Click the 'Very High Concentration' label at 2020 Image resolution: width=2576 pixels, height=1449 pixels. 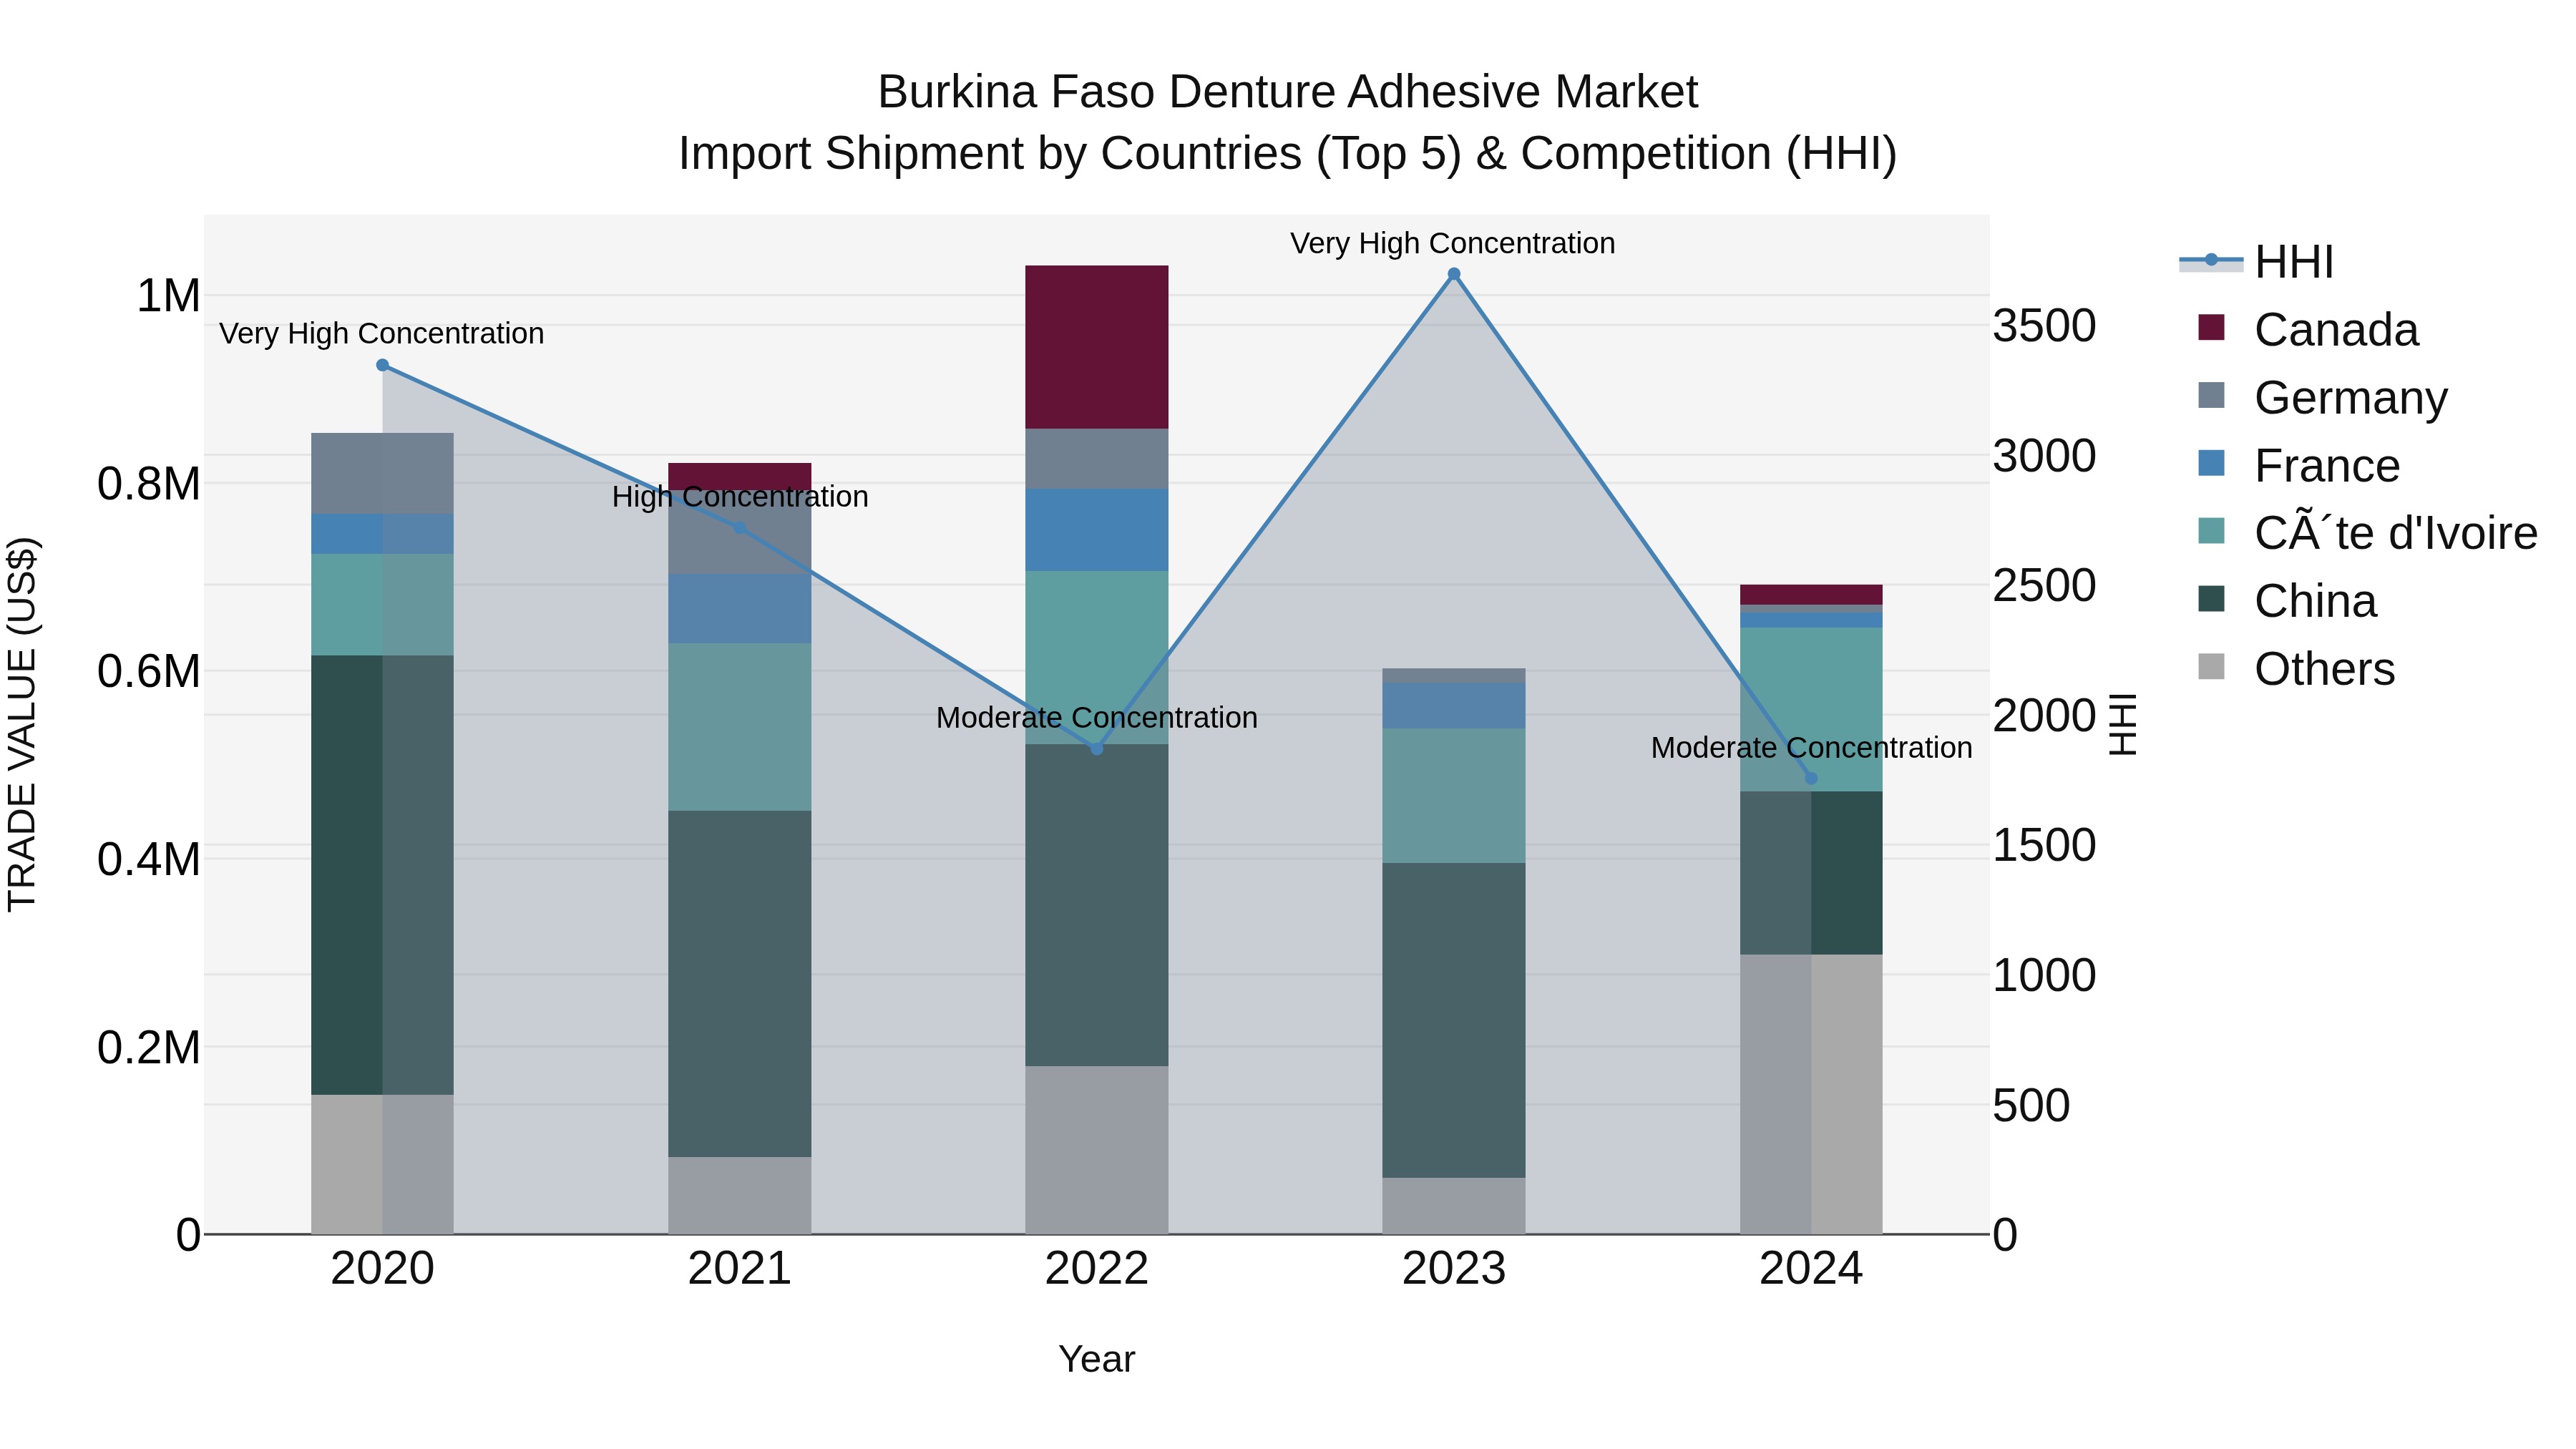pos(382,334)
